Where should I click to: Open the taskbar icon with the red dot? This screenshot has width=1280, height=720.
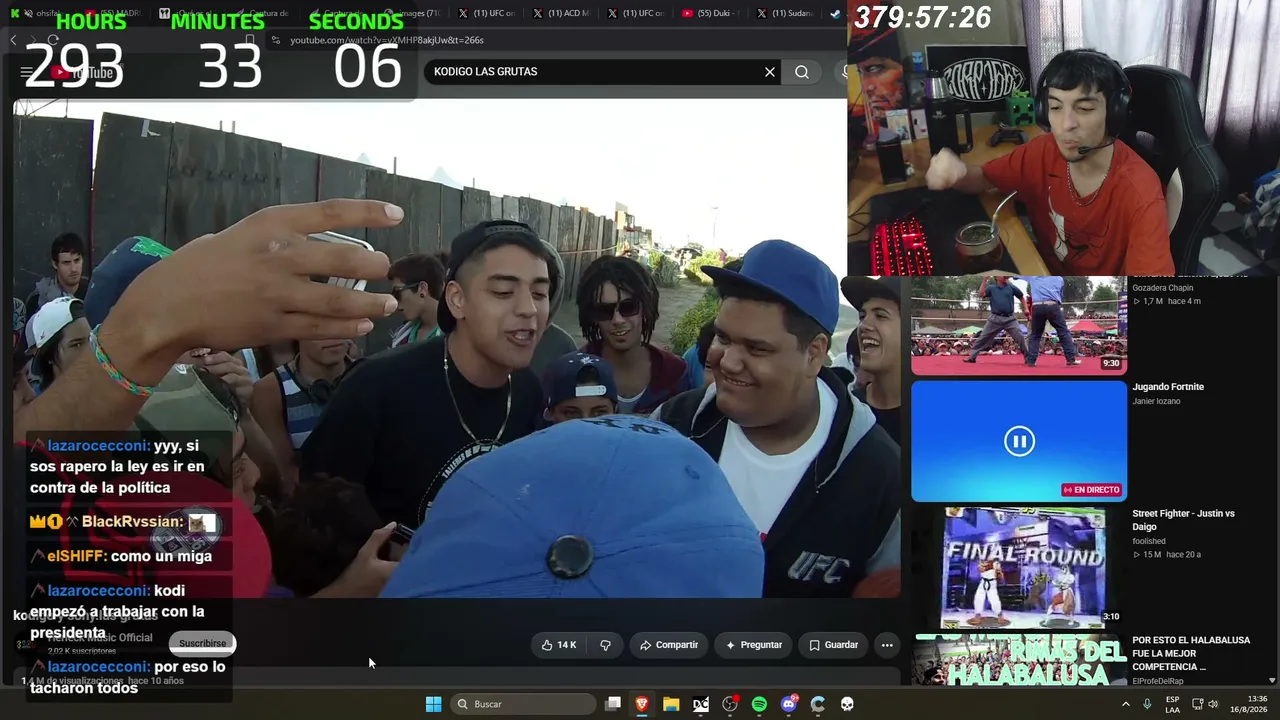(x=730, y=704)
